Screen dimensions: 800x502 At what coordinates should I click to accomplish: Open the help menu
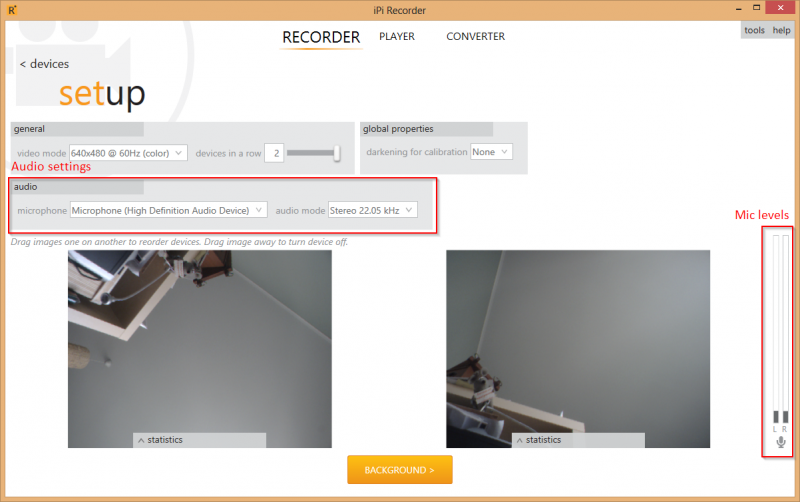781,30
